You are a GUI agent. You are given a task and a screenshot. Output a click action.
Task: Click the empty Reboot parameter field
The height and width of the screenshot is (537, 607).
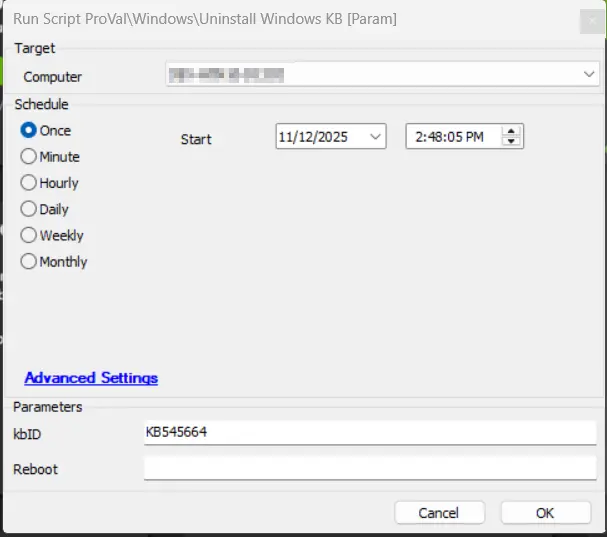(x=370, y=468)
